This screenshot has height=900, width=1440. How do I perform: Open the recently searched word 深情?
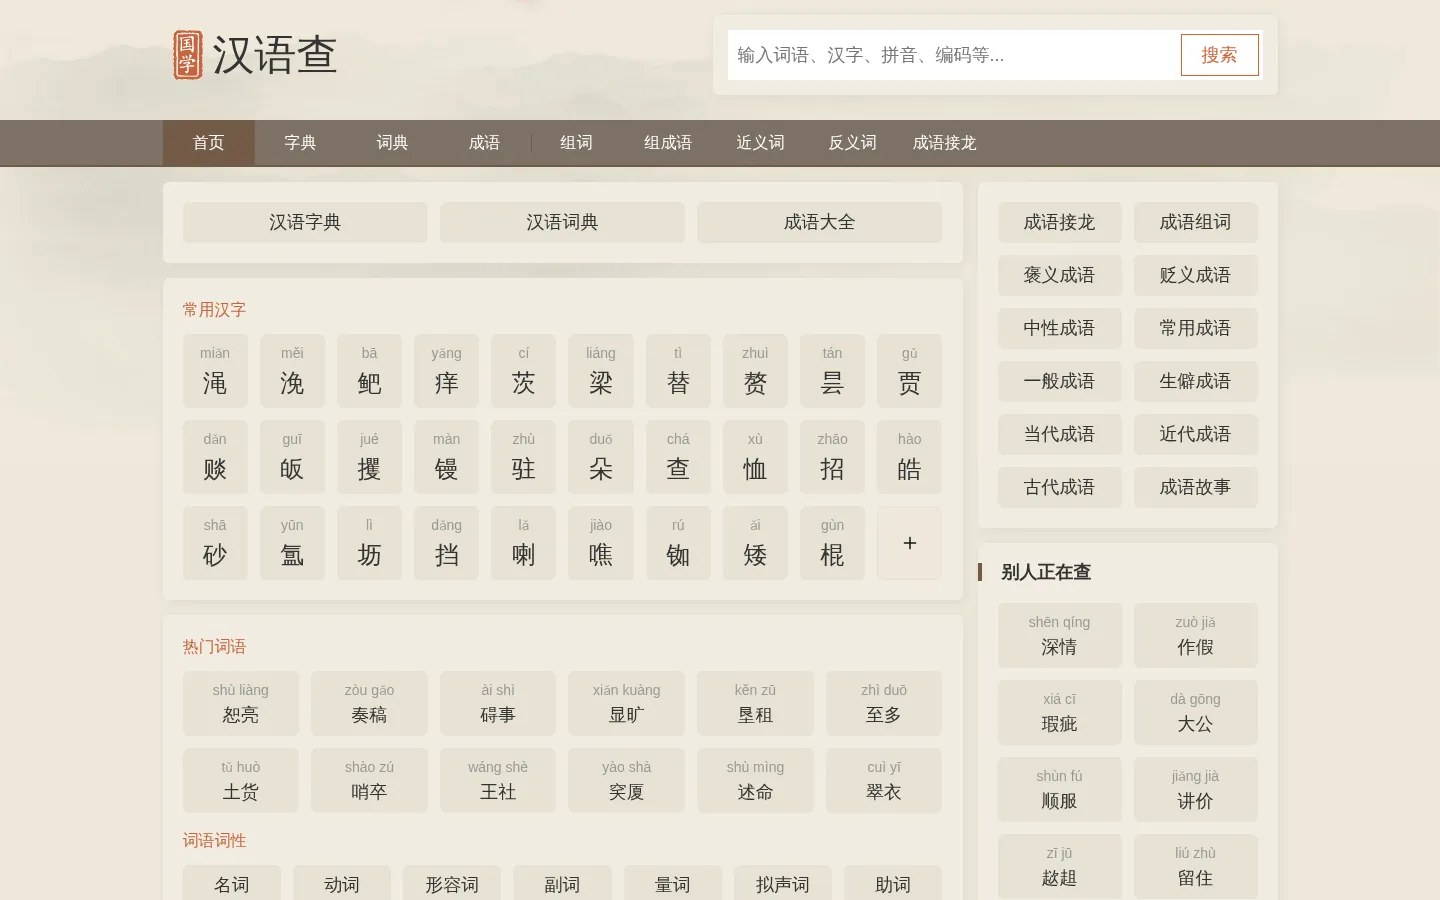point(1059,635)
